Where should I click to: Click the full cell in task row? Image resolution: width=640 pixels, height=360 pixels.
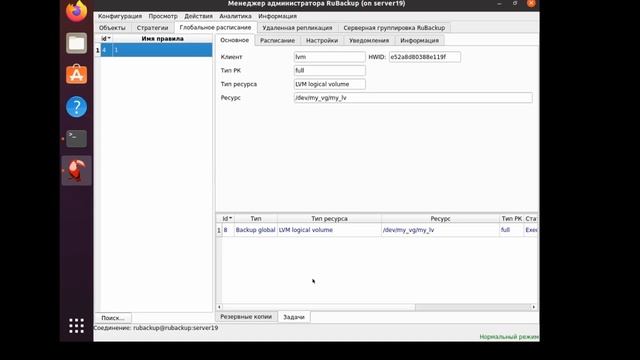coord(512,230)
